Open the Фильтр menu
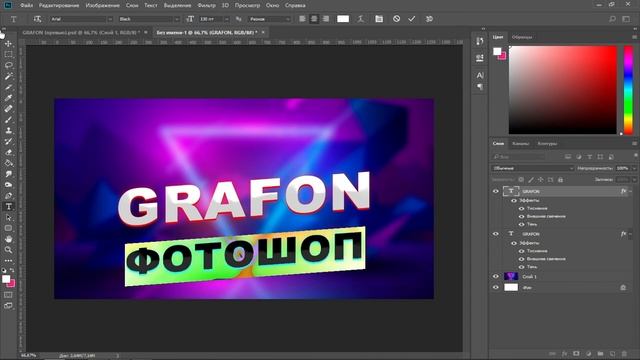640x360 pixels. pos(207,5)
